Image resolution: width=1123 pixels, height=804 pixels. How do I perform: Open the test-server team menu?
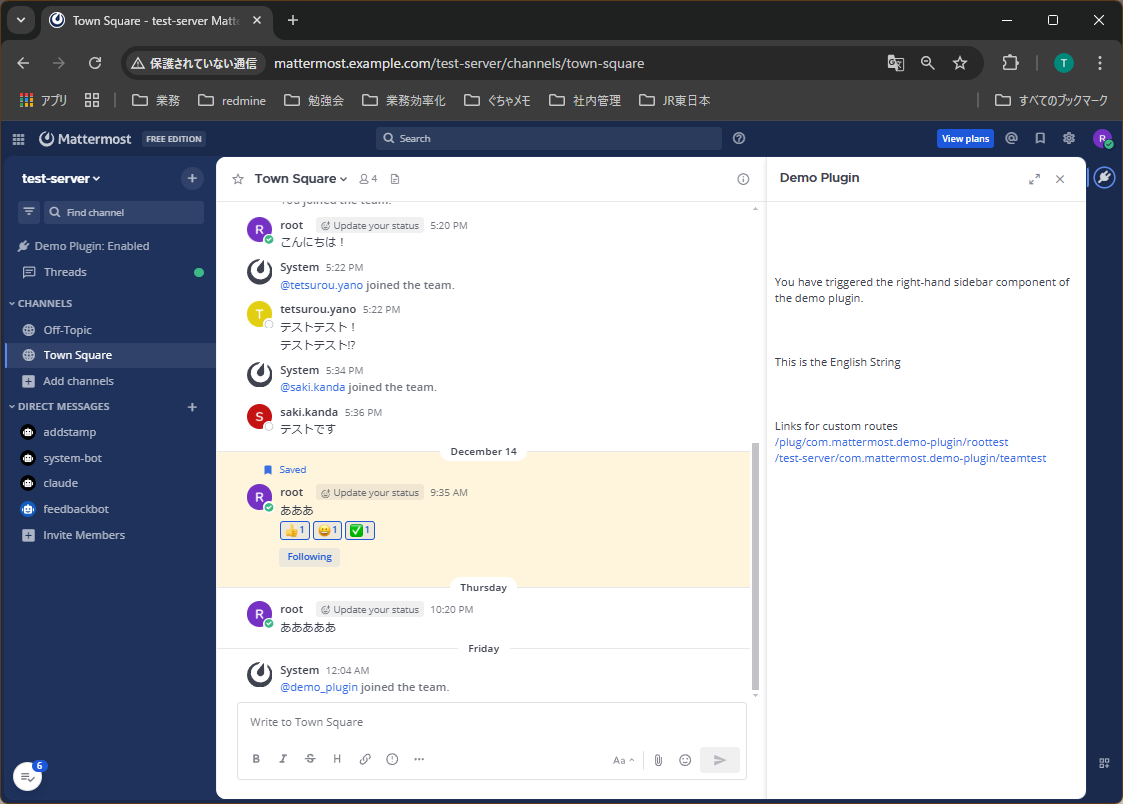click(x=61, y=178)
